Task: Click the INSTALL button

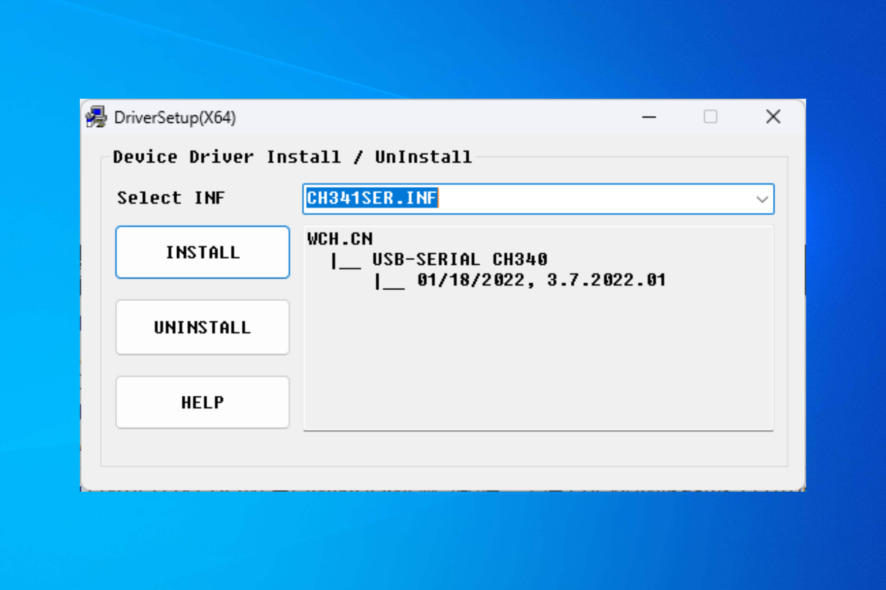Action: tap(202, 252)
